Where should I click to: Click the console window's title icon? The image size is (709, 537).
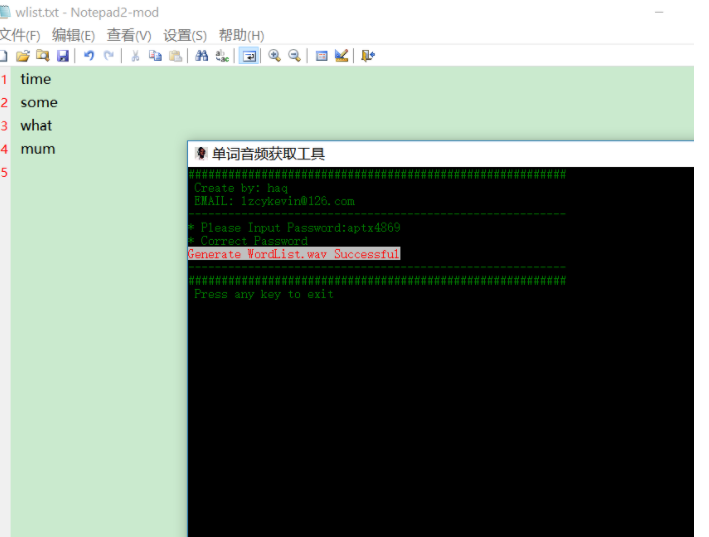[x=201, y=154]
